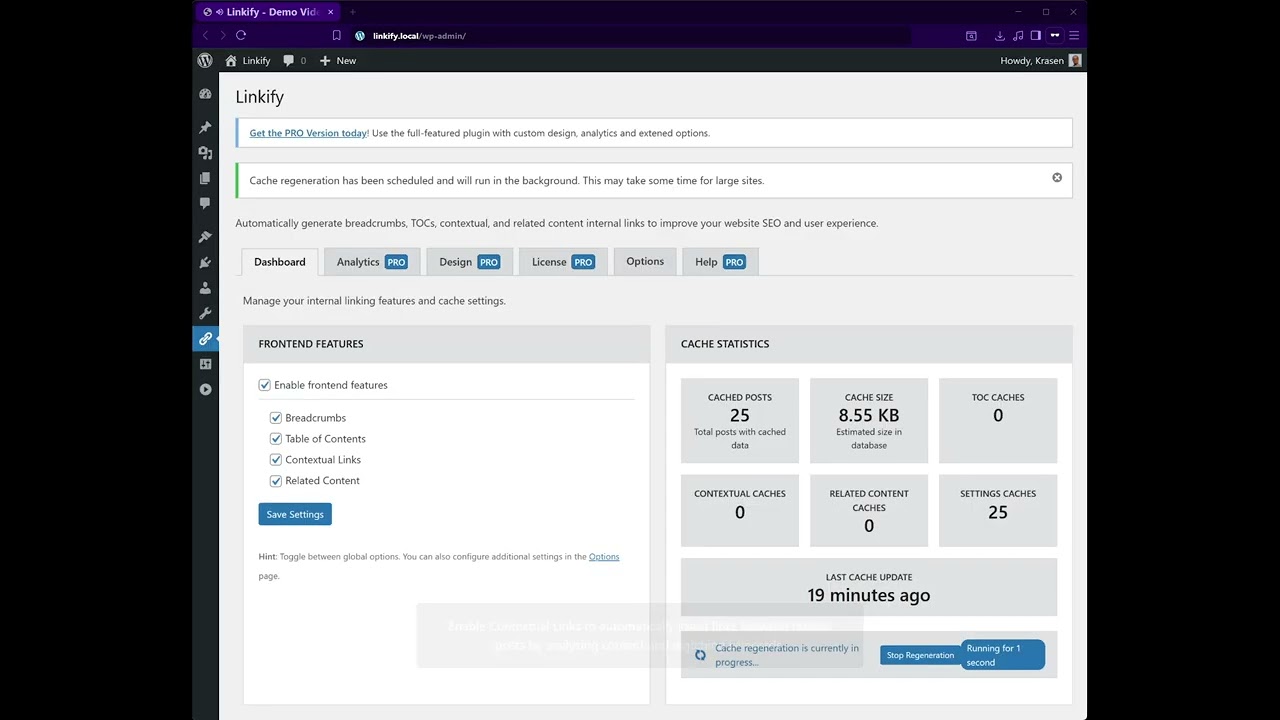Open a new browser tab

click(x=352, y=12)
